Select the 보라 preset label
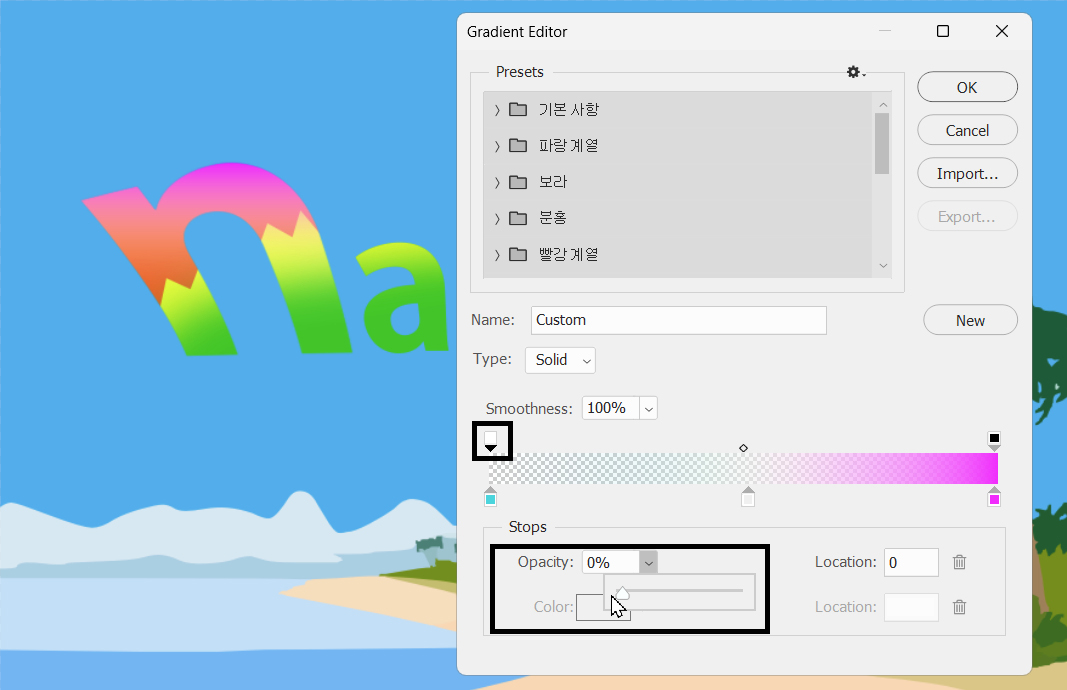The width and height of the screenshot is (1067, 690). click(x=553, y=182)
